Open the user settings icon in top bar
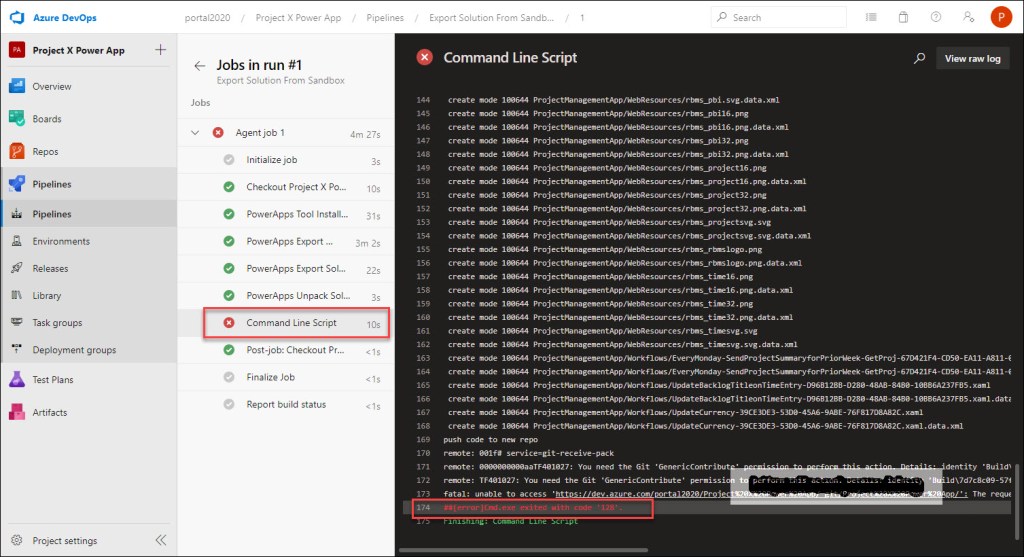The image size is (1024, 557). pos(967,17)
